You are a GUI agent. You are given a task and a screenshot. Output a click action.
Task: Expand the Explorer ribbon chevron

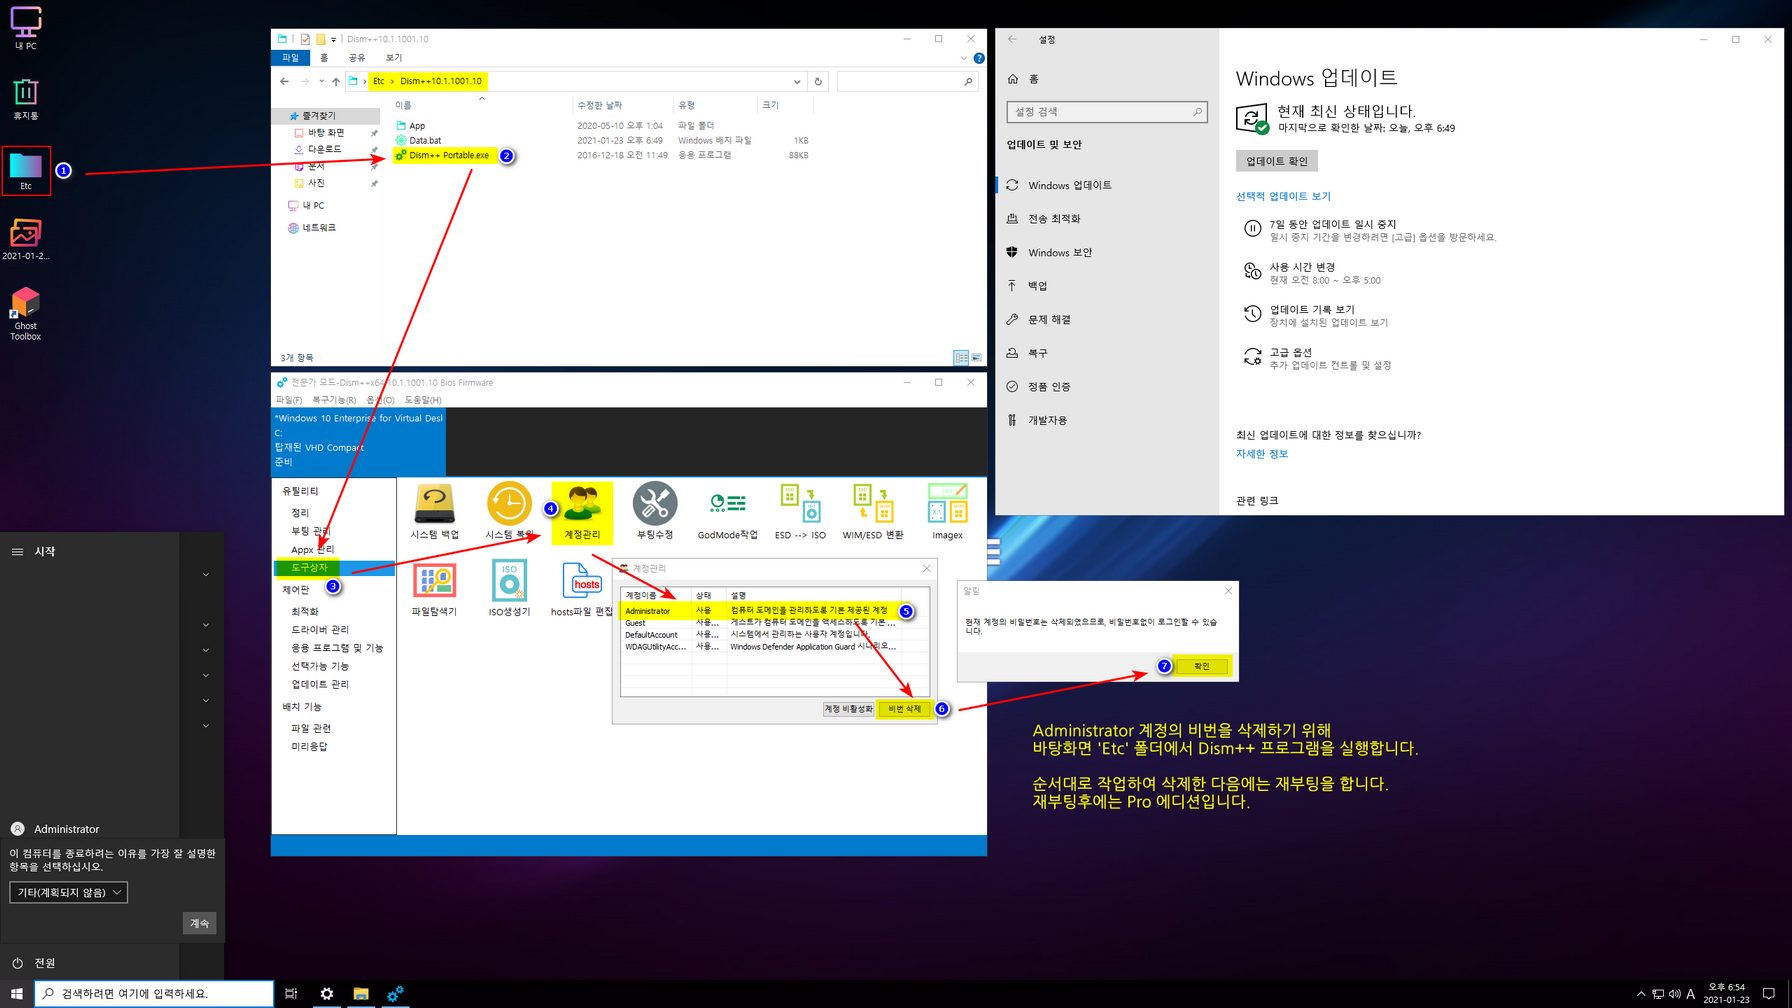(963, 58)
